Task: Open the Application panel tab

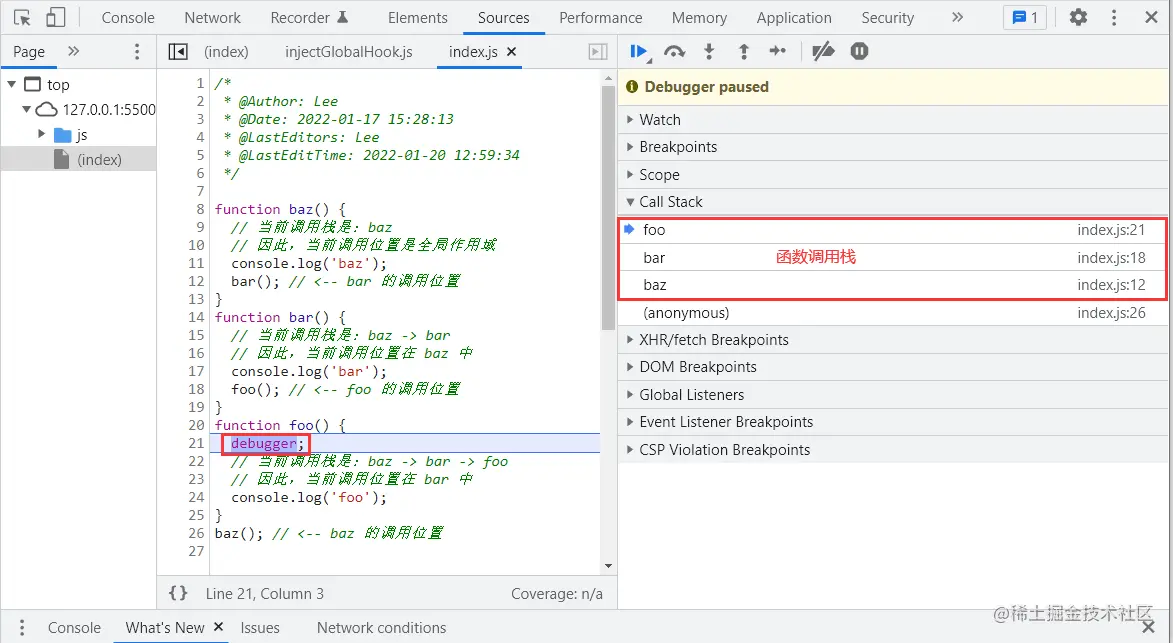Action: (x=794, y=17)
